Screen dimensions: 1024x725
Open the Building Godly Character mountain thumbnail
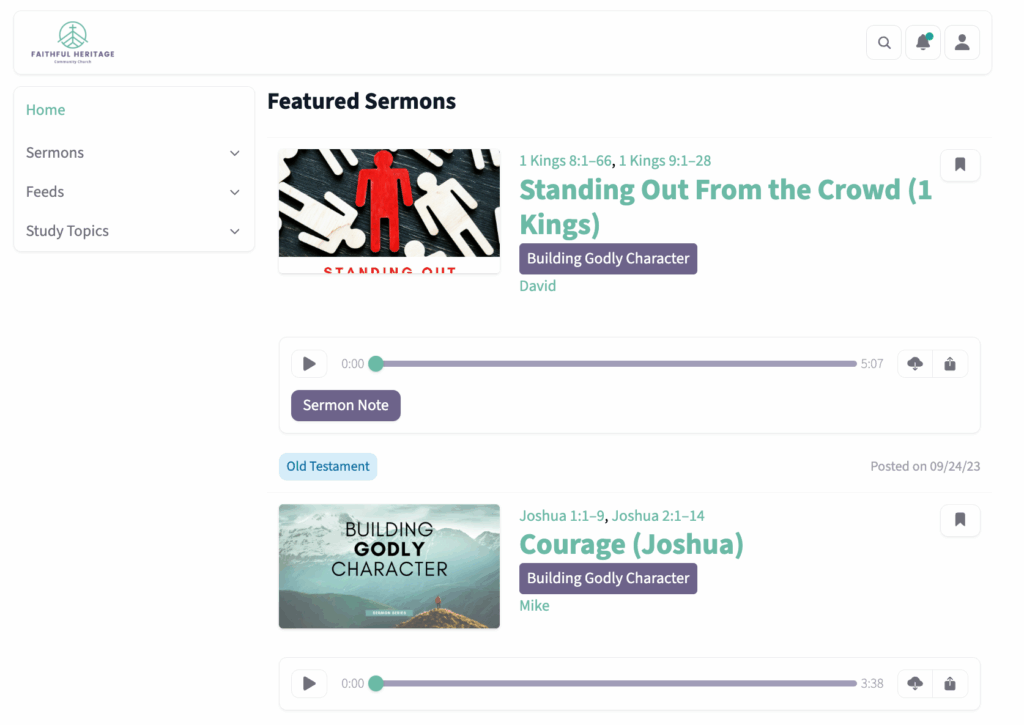(x=389, y=566)
